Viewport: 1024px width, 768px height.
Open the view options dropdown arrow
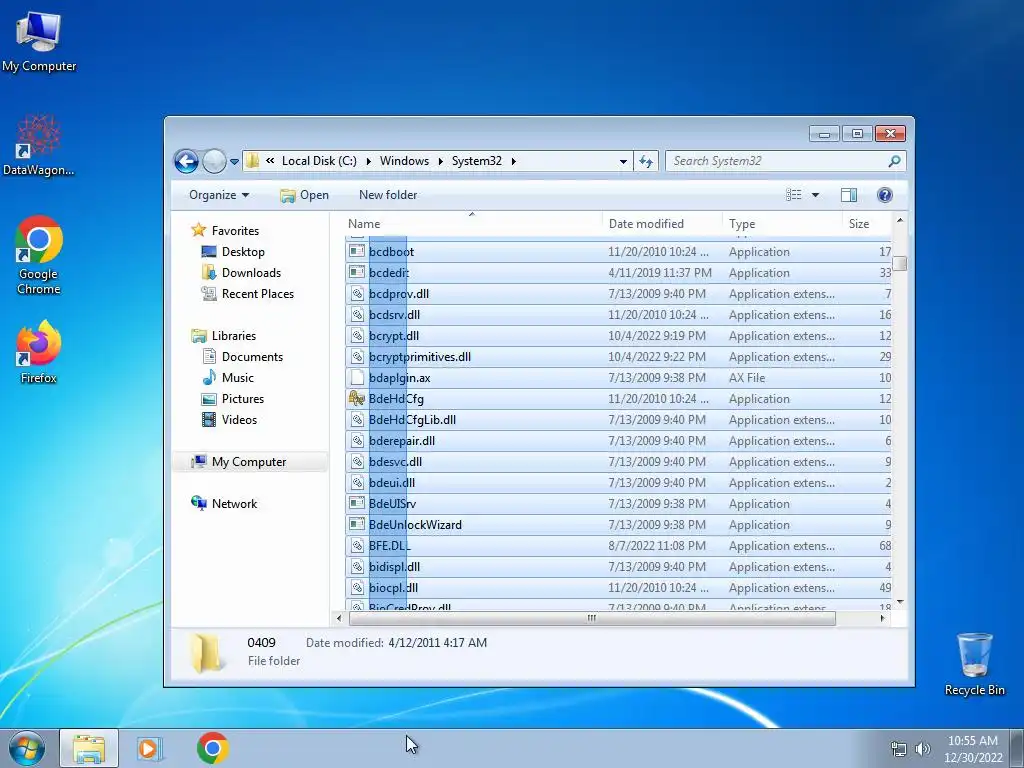point(815,195)
